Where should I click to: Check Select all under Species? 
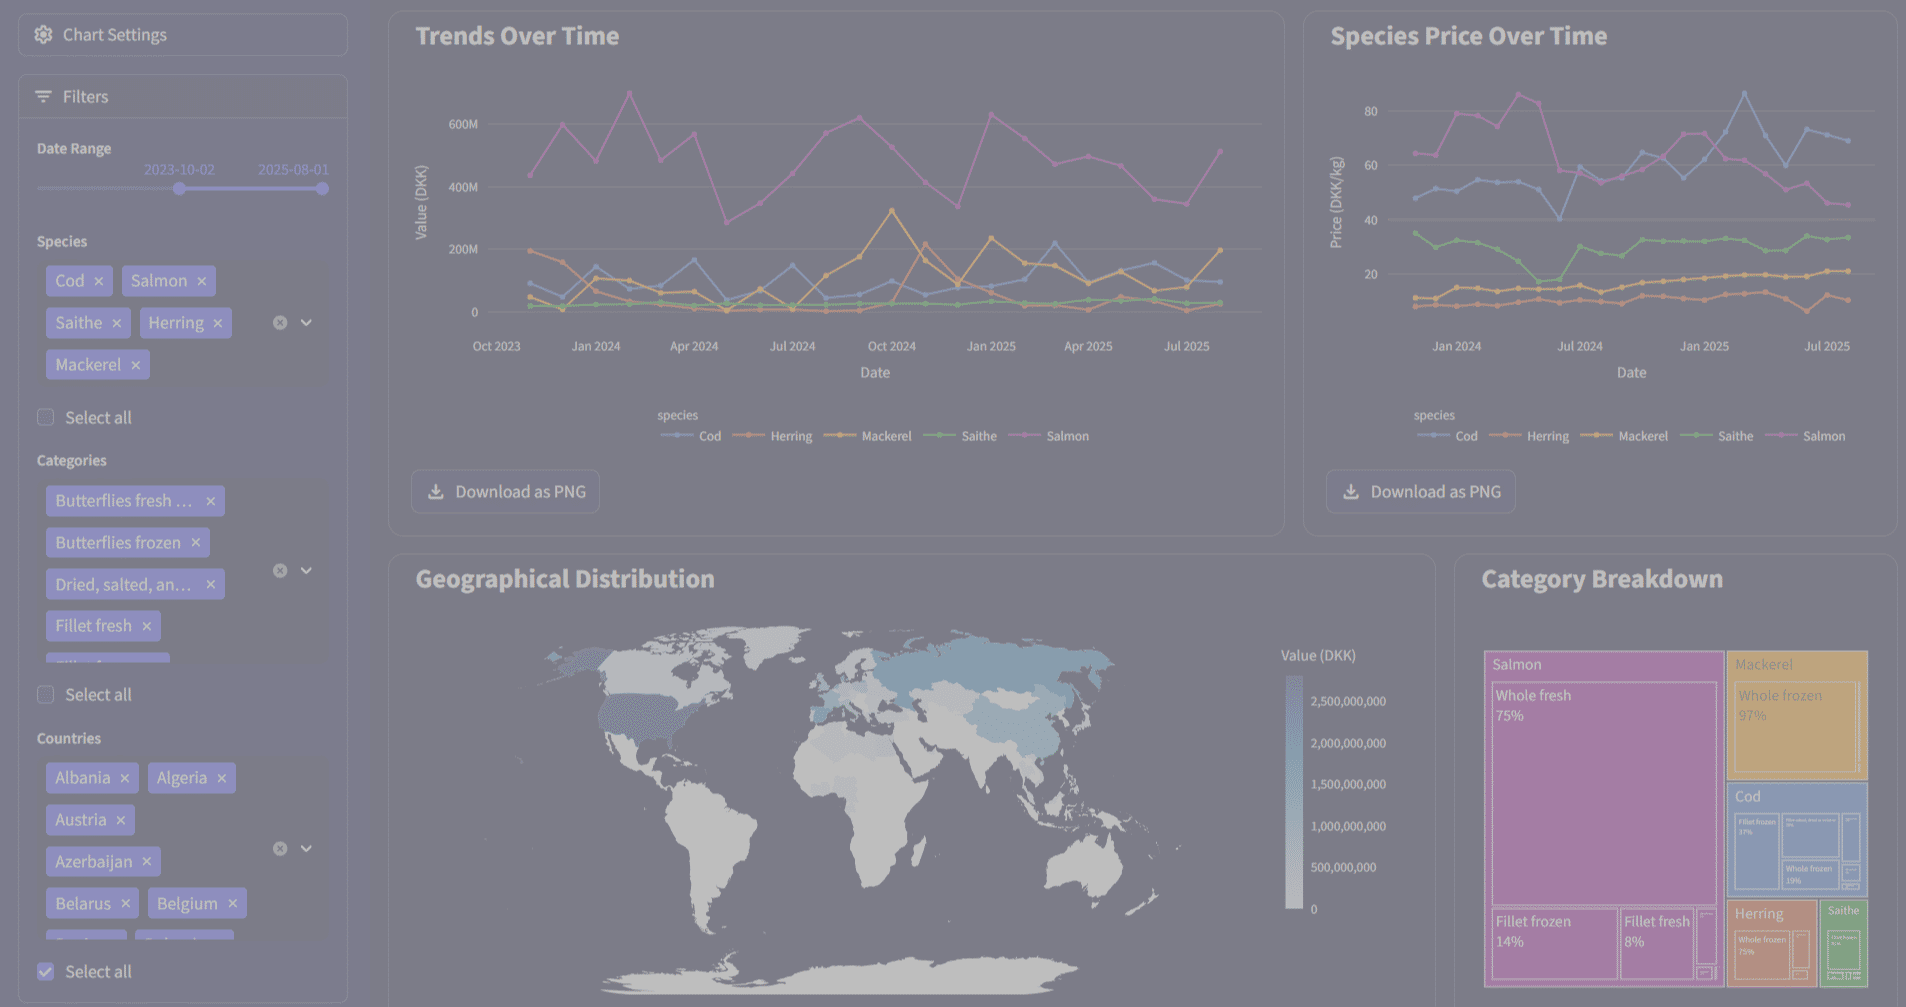point(46,418)
